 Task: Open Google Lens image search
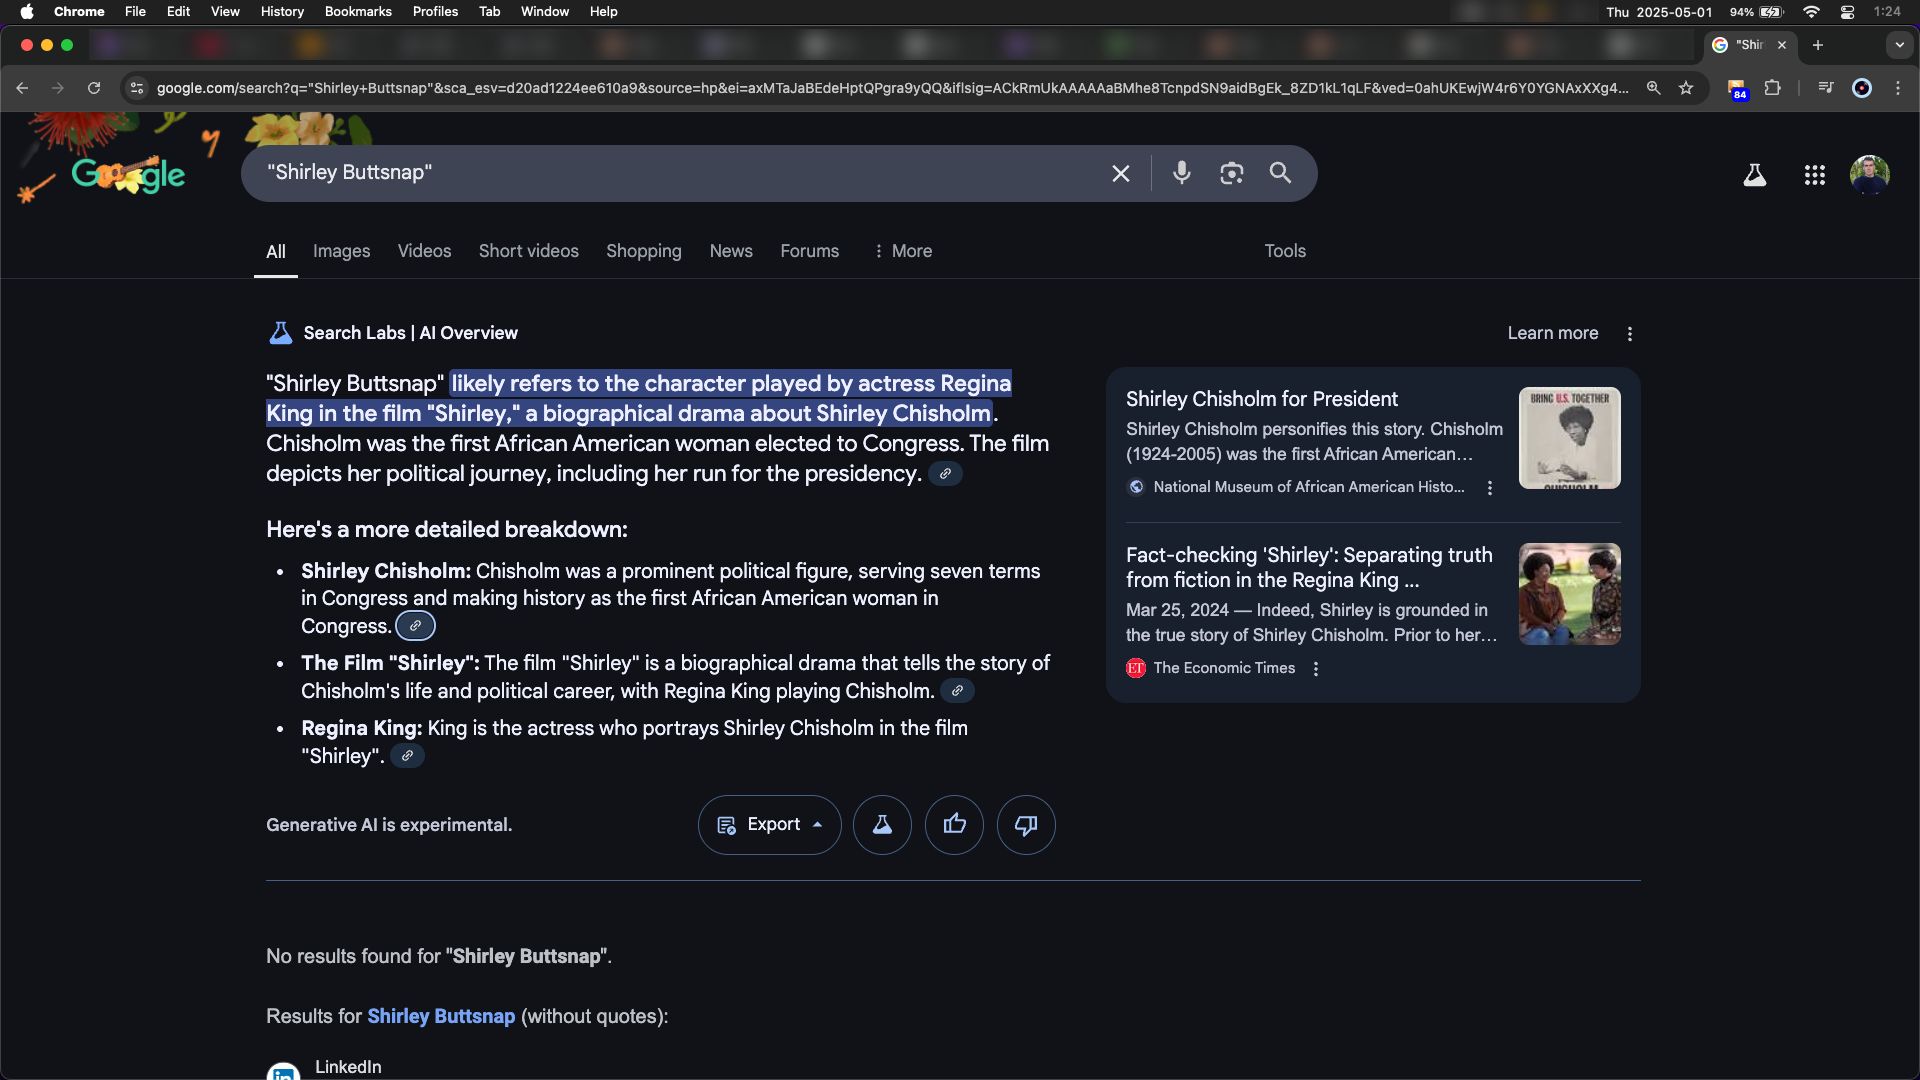[x=1231, y=173]
